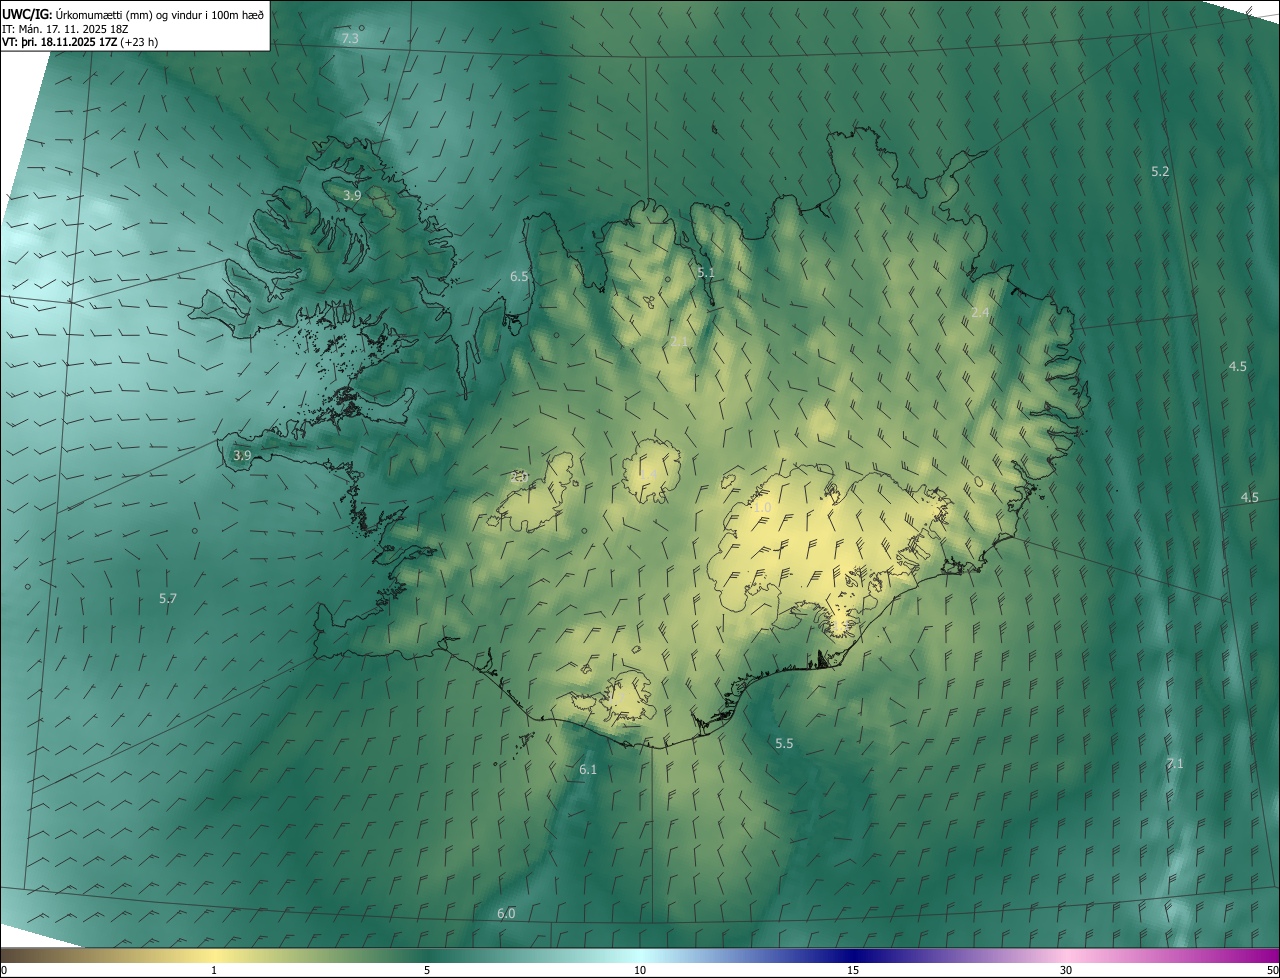Click the title text "Úrkomumætti (mm) og vindur í 100m hæð"
1280x978 pixels.
click(158, 14)
